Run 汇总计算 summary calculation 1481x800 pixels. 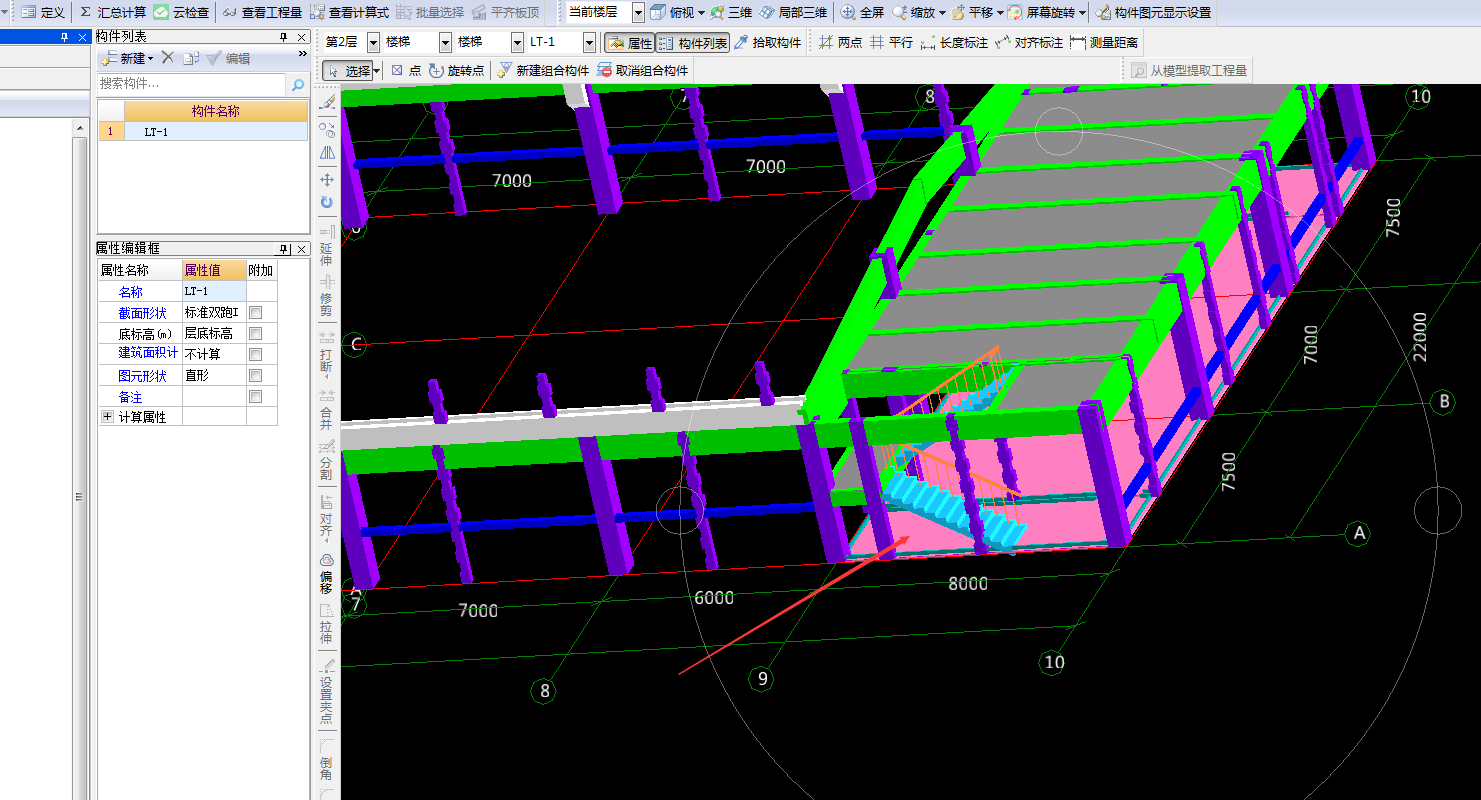111,12
